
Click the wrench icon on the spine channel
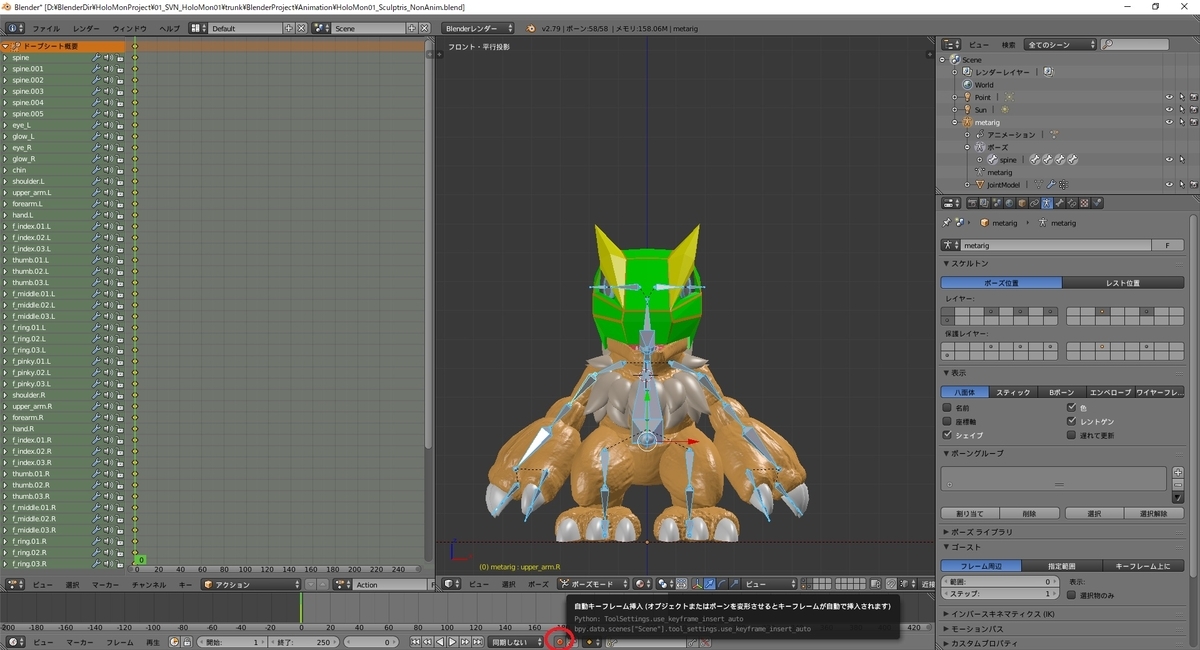(97, 58)
